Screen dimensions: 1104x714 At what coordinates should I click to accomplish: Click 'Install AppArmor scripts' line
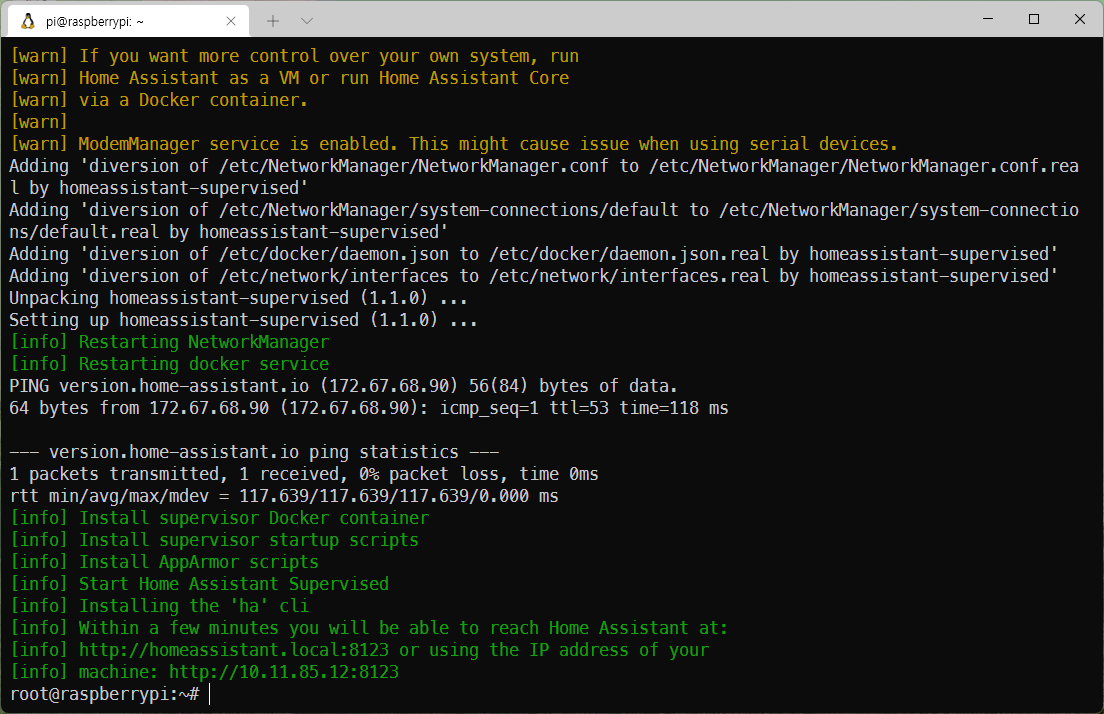click(x=164, y=562)
